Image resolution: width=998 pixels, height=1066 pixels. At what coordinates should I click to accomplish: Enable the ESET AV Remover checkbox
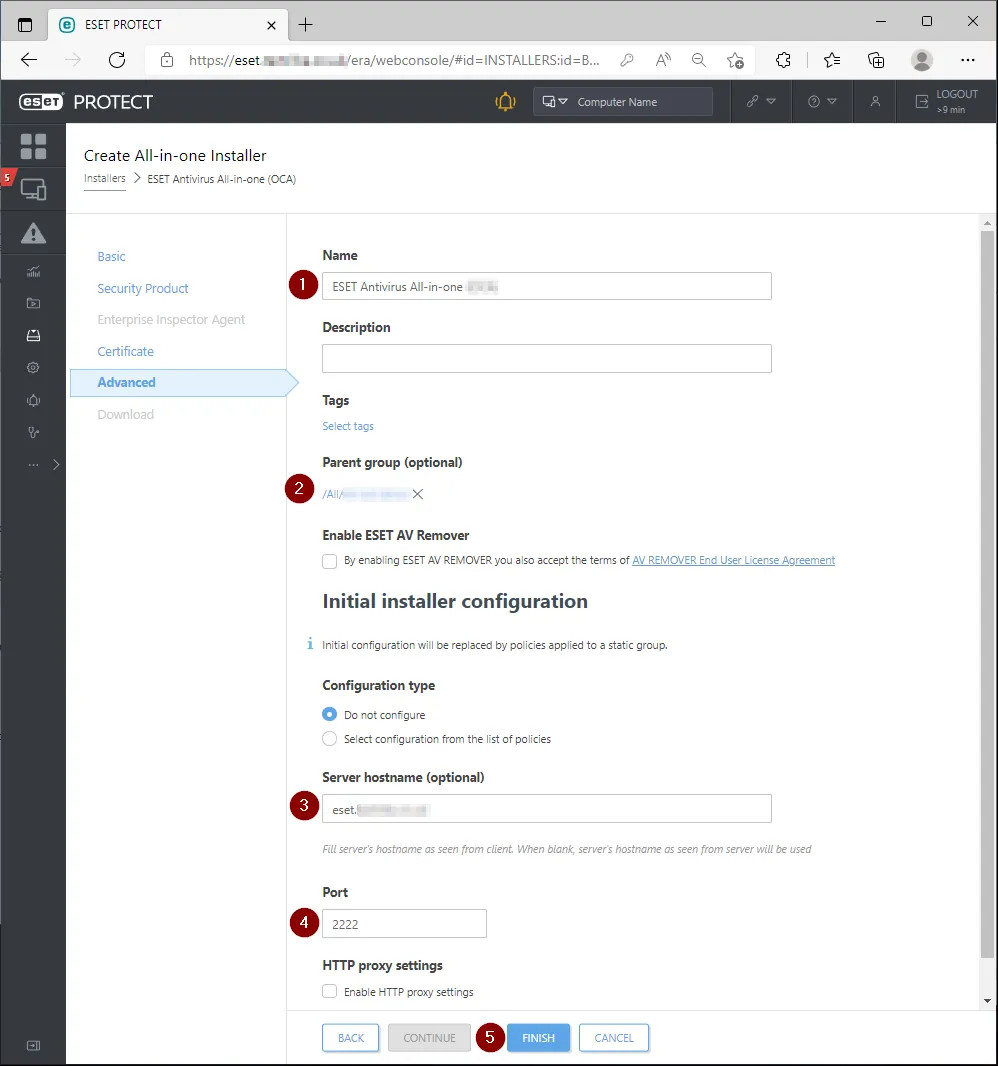[x=330, y=561]
